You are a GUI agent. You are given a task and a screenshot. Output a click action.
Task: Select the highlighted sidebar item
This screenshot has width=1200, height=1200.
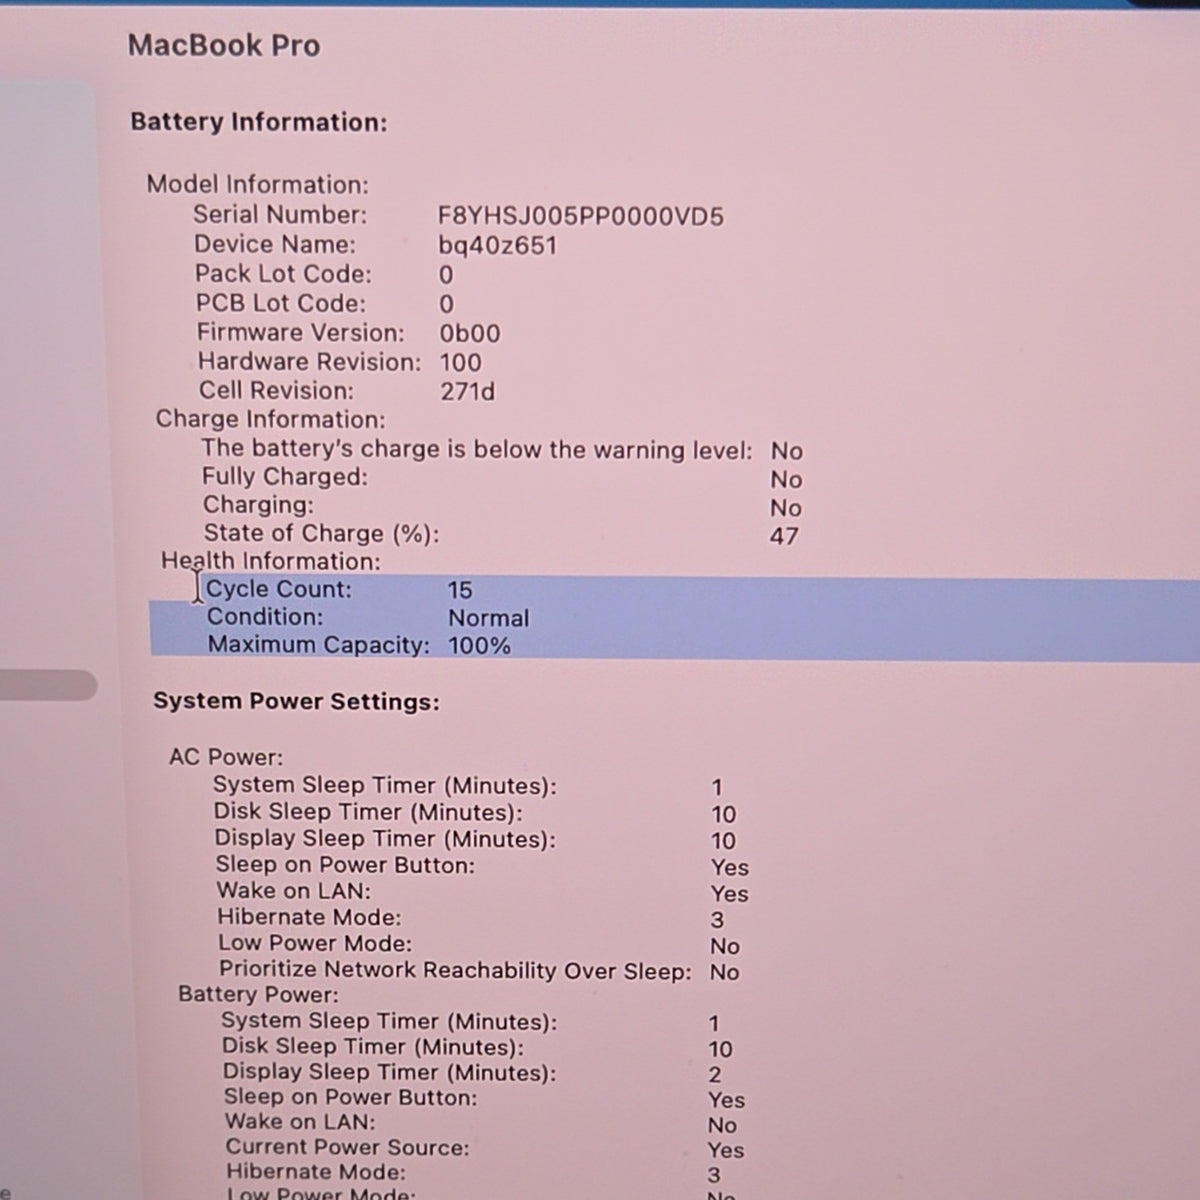pos(48,686)
